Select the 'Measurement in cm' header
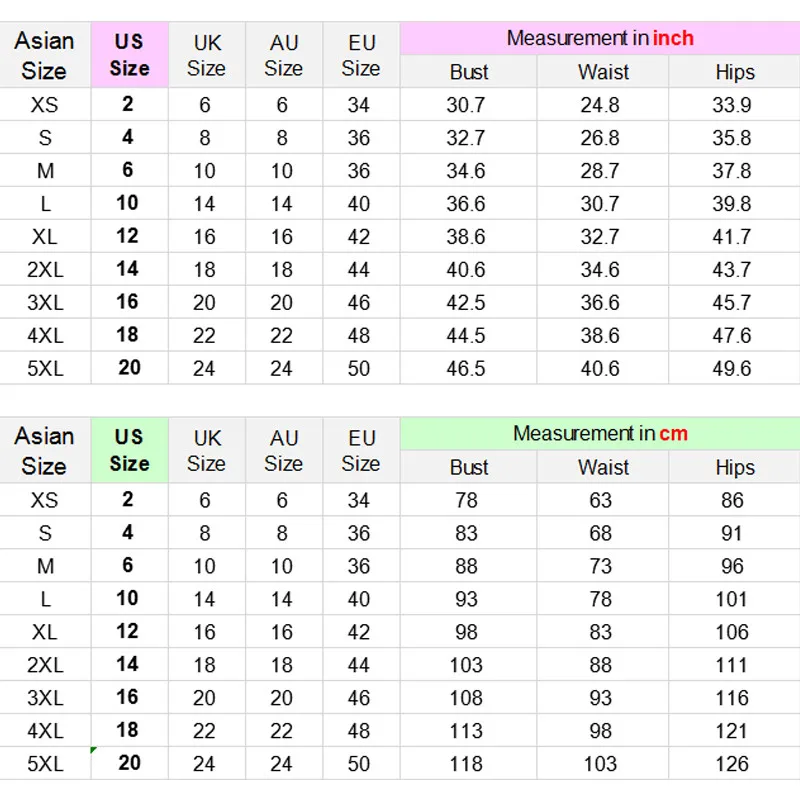 [600, 433]
